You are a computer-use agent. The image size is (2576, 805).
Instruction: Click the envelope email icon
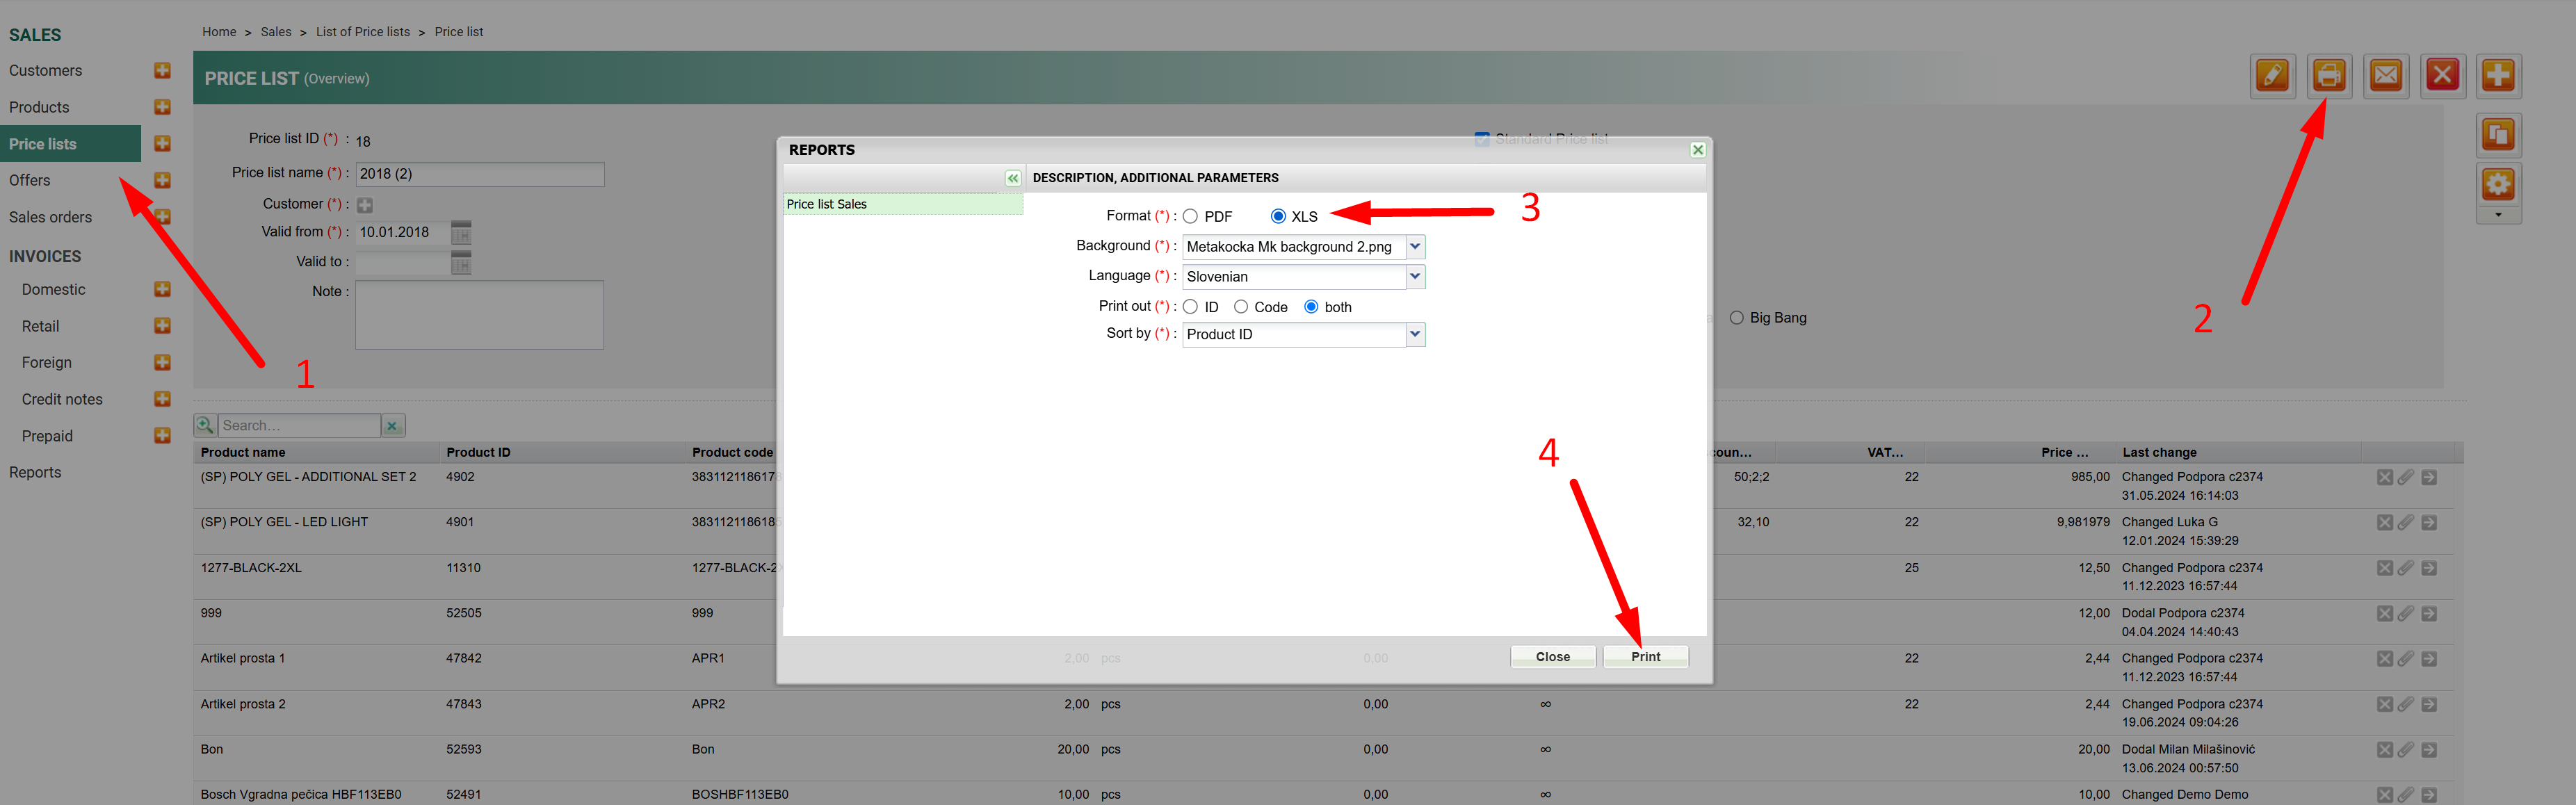(x=2386, y=76)
